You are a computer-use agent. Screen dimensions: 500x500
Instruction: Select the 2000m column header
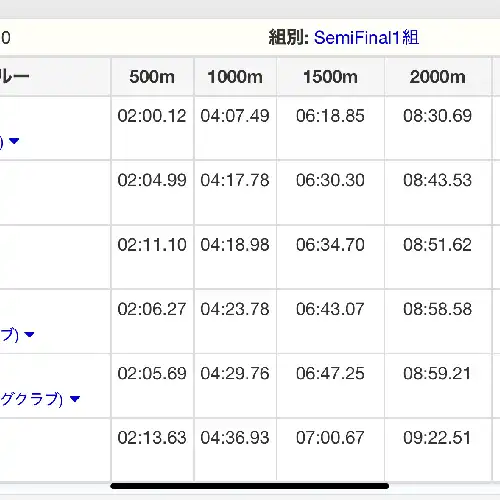[438, 77]
